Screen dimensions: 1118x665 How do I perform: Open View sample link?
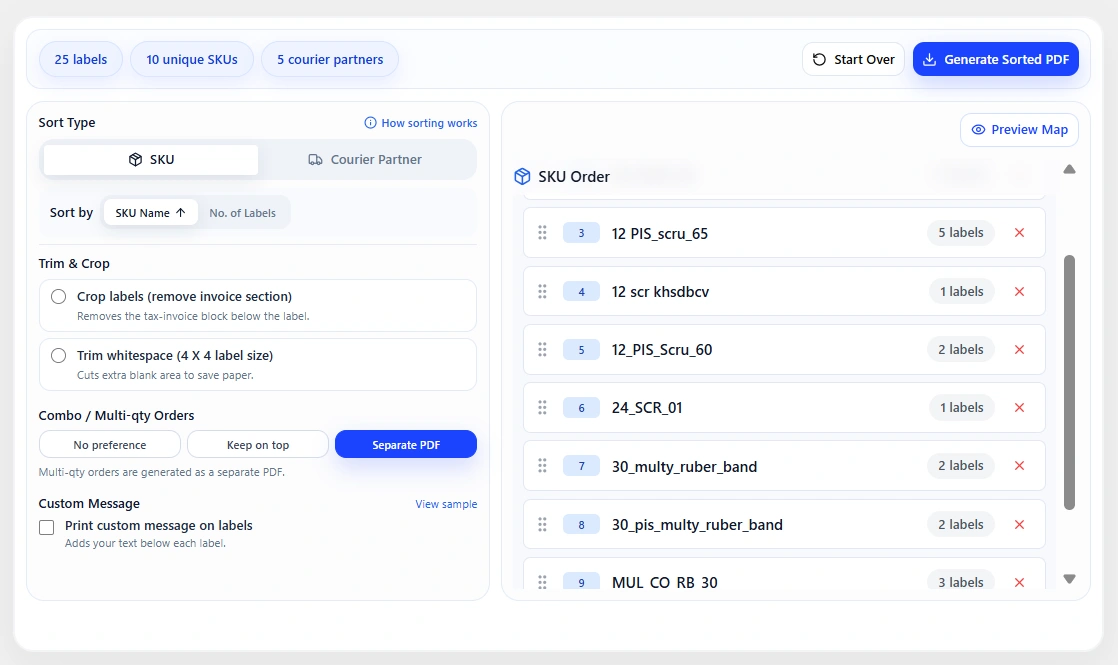(446, 504)
